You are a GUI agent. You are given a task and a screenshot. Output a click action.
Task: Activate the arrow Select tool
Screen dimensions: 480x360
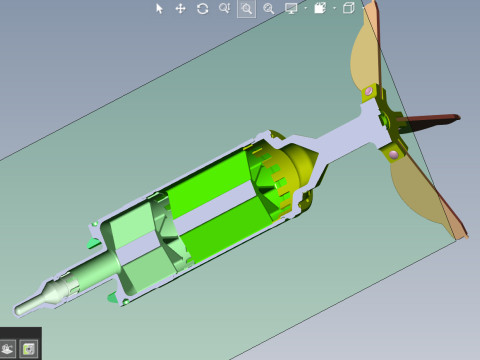click(x=159, y=9)
